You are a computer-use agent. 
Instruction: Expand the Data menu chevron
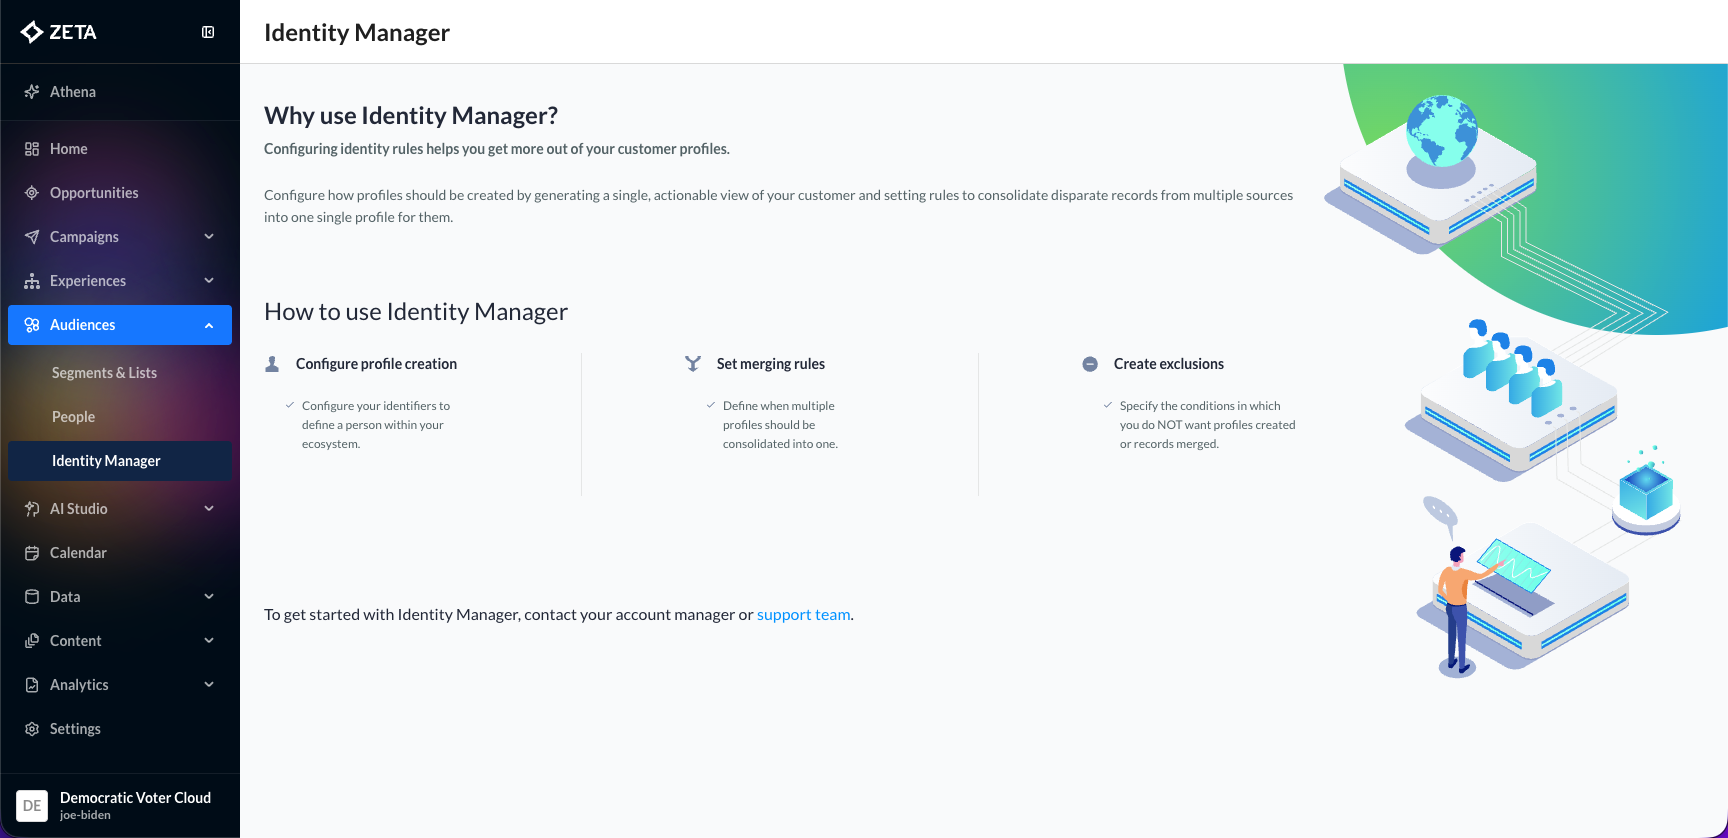pos(209,597)
